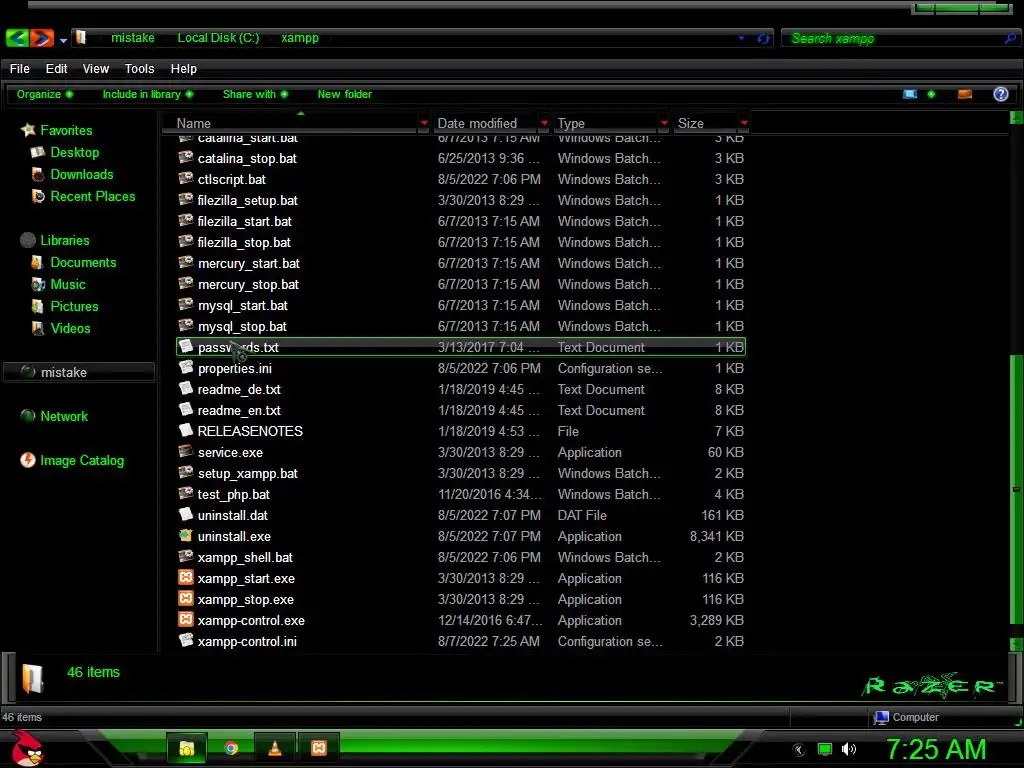Toggle the preview pane icon
Screen dimensions: 1024x768
[x=965, y=94]
